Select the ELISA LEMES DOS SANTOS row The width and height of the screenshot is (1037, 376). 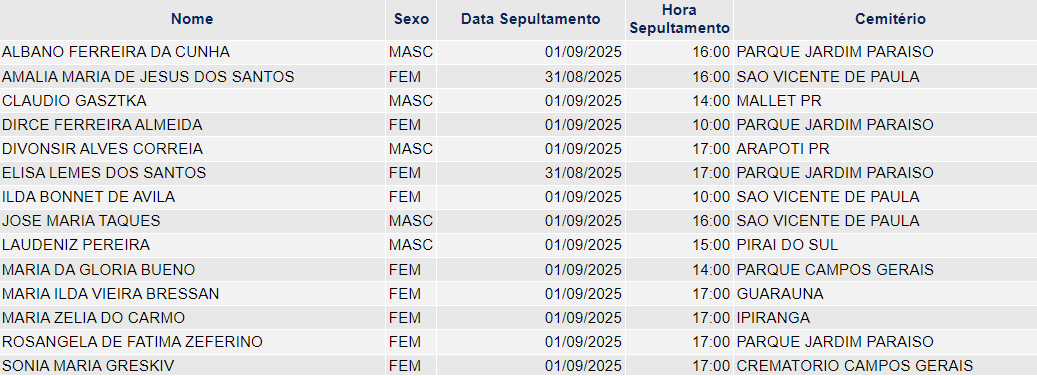pyautogui.click(x=518, y=173)
